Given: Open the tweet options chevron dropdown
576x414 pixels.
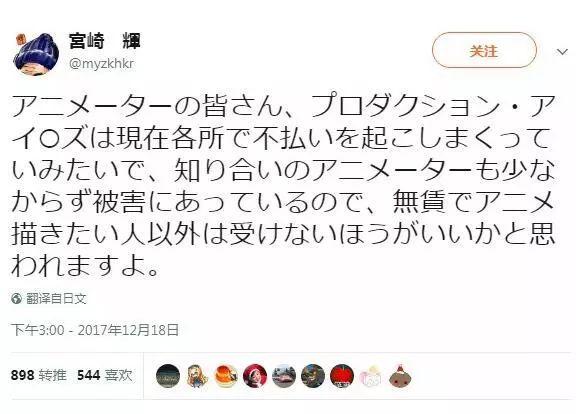Looking at the screenshot, I should (x=562, y=52).
